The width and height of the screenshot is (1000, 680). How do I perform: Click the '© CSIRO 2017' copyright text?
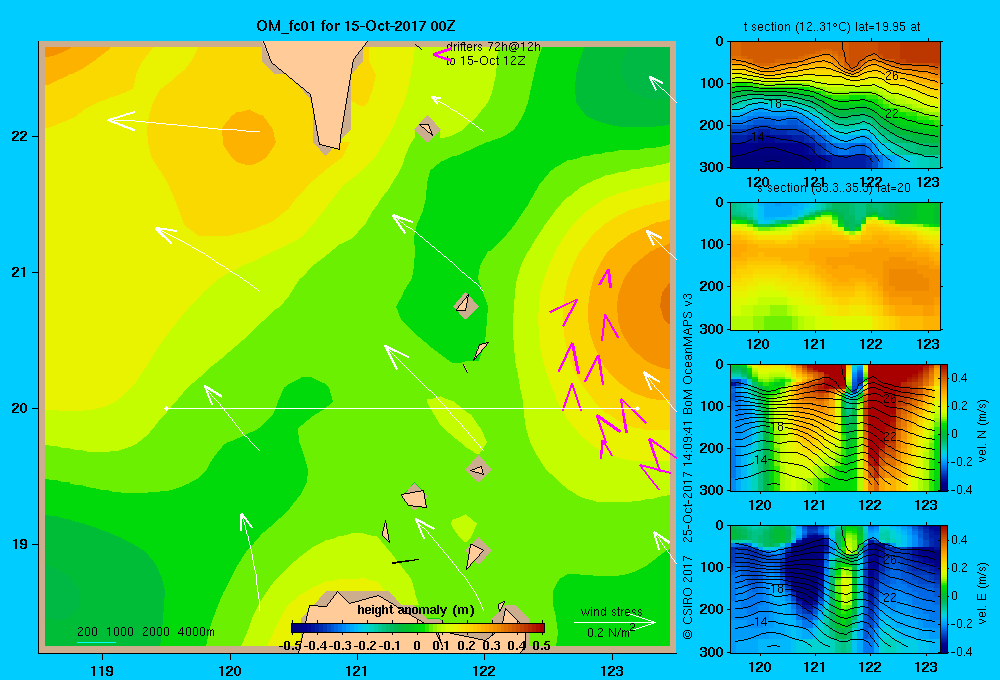tap(688, 597)
